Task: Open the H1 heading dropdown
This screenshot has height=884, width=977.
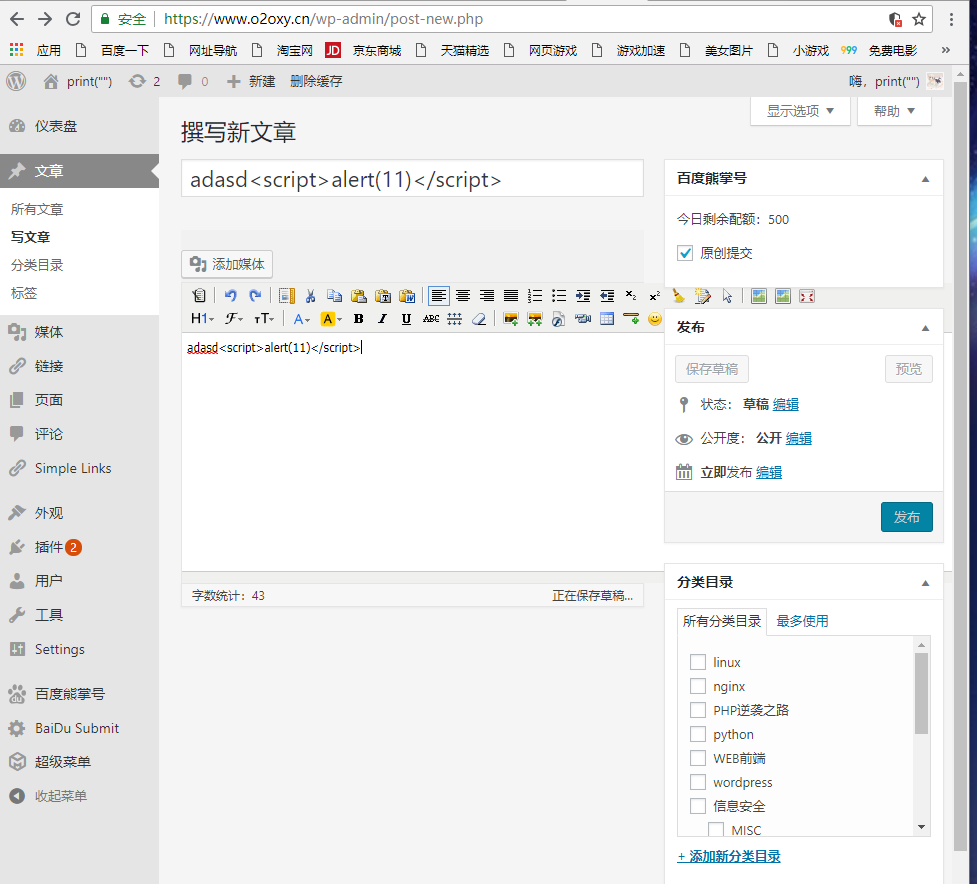Action: pos(200,318)
